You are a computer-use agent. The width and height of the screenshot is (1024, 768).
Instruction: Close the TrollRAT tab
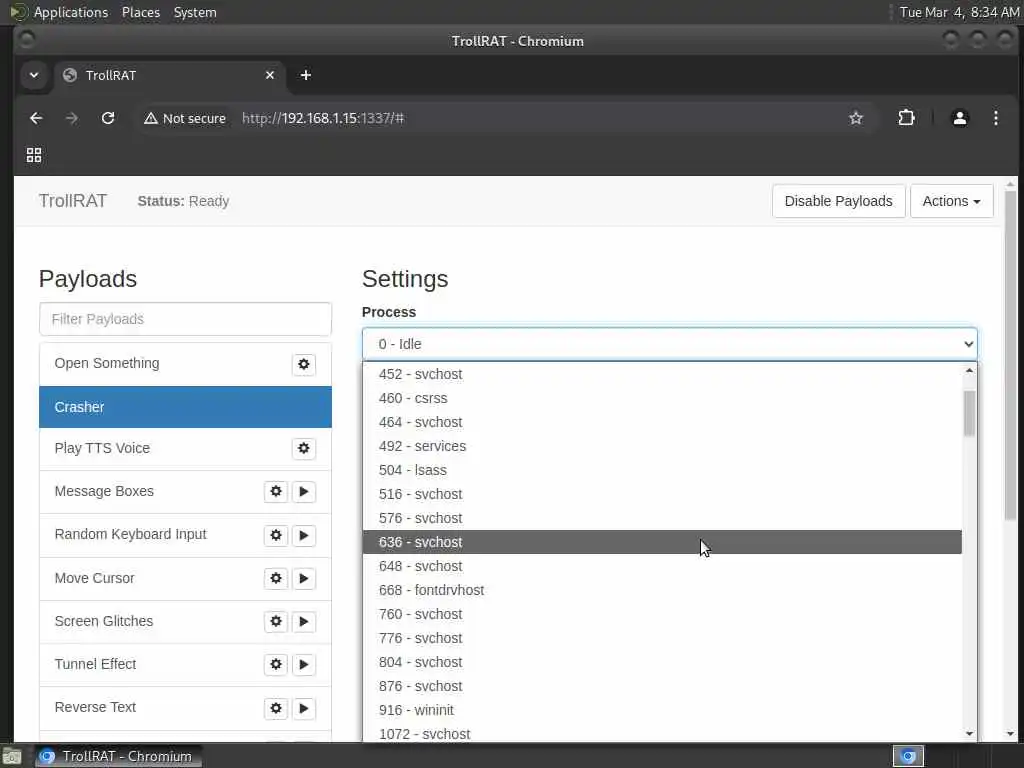click(x=270, y=75)
